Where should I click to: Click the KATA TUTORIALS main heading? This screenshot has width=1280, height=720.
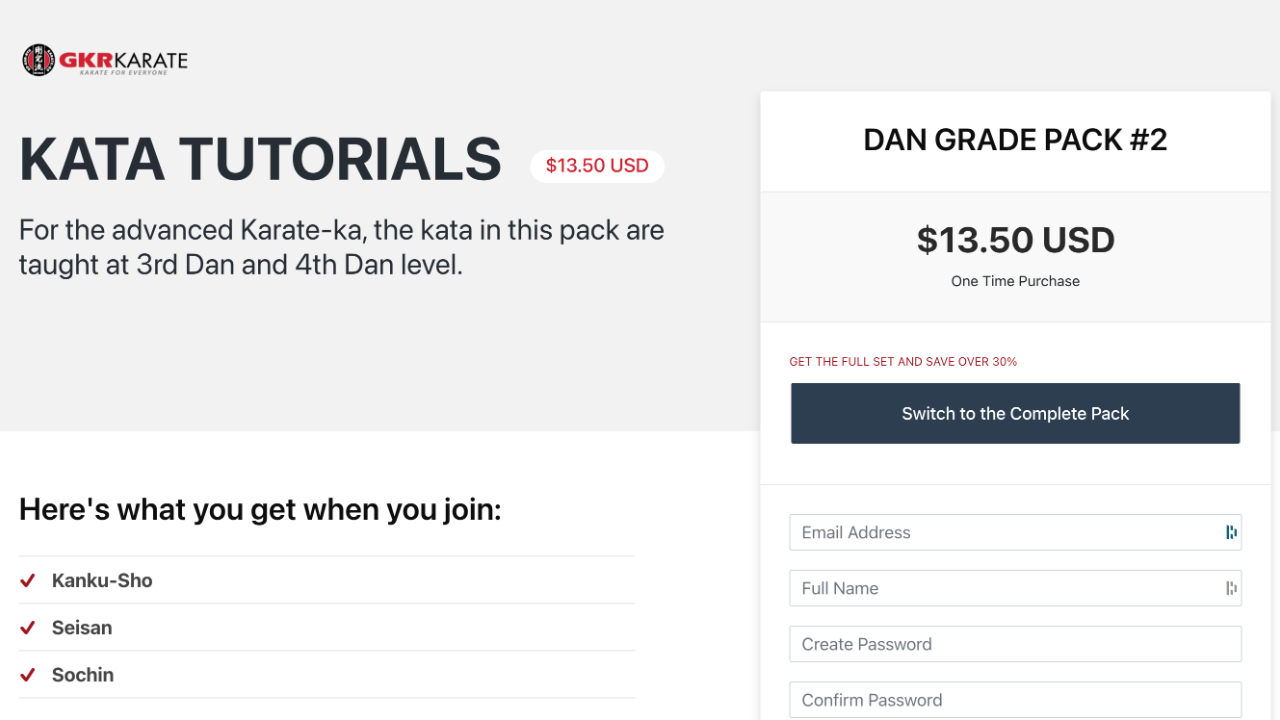click(x=260, y=160)
